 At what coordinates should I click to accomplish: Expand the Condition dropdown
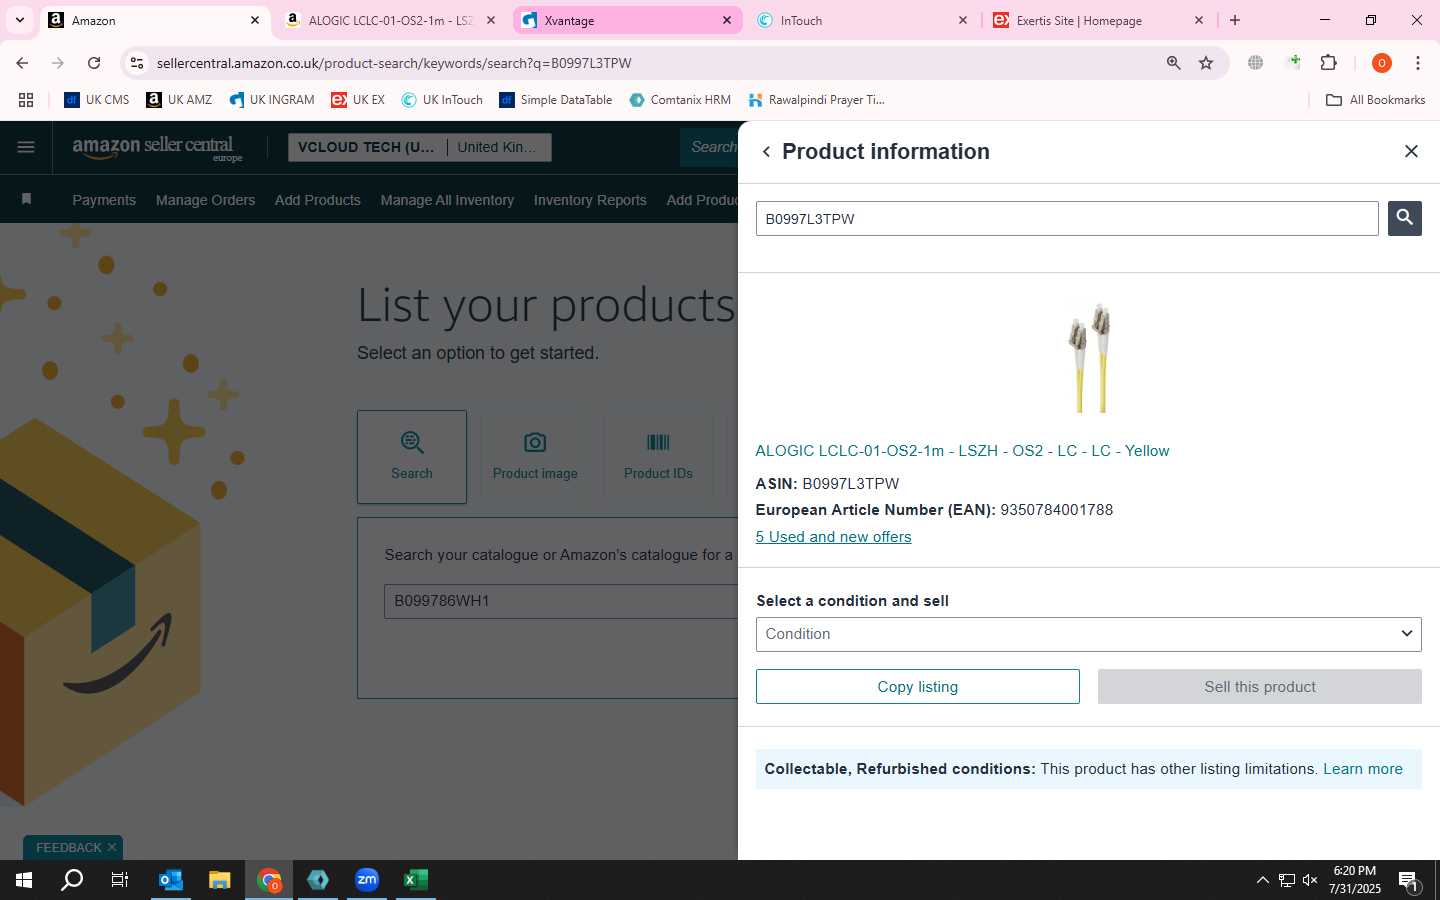coord(1088,634)
